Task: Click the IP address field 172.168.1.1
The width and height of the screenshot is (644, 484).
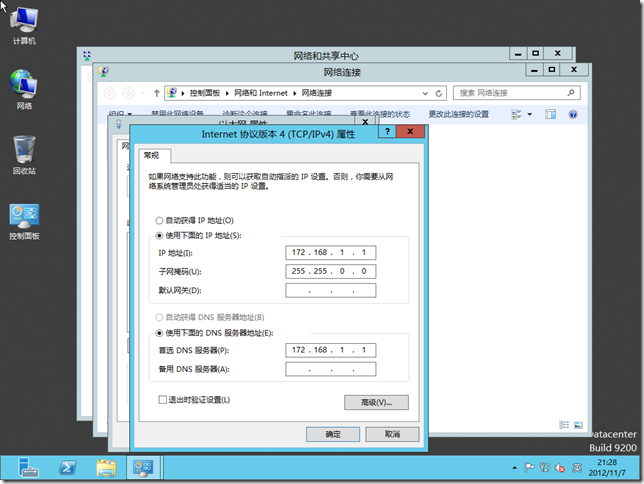Action: 331,252
